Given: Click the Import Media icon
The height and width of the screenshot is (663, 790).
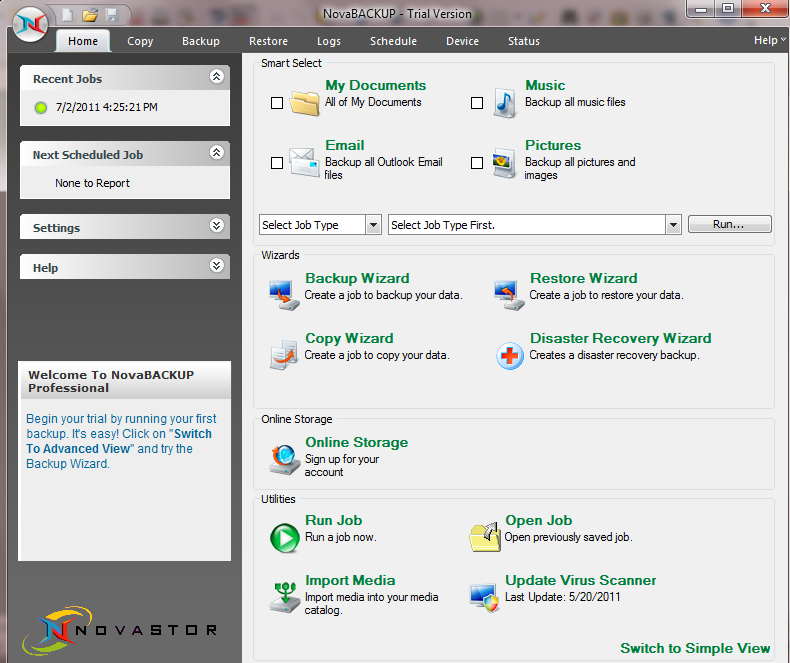Looking at the screenshot, I should (x=284, y=596).
